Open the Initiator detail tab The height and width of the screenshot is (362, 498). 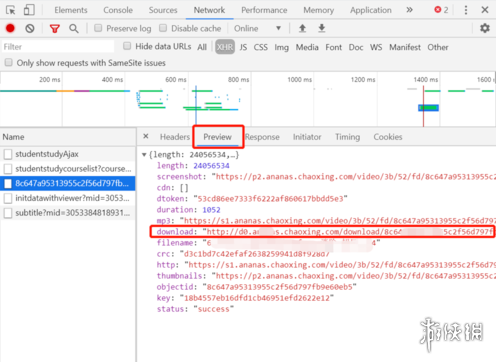(307, 137)
